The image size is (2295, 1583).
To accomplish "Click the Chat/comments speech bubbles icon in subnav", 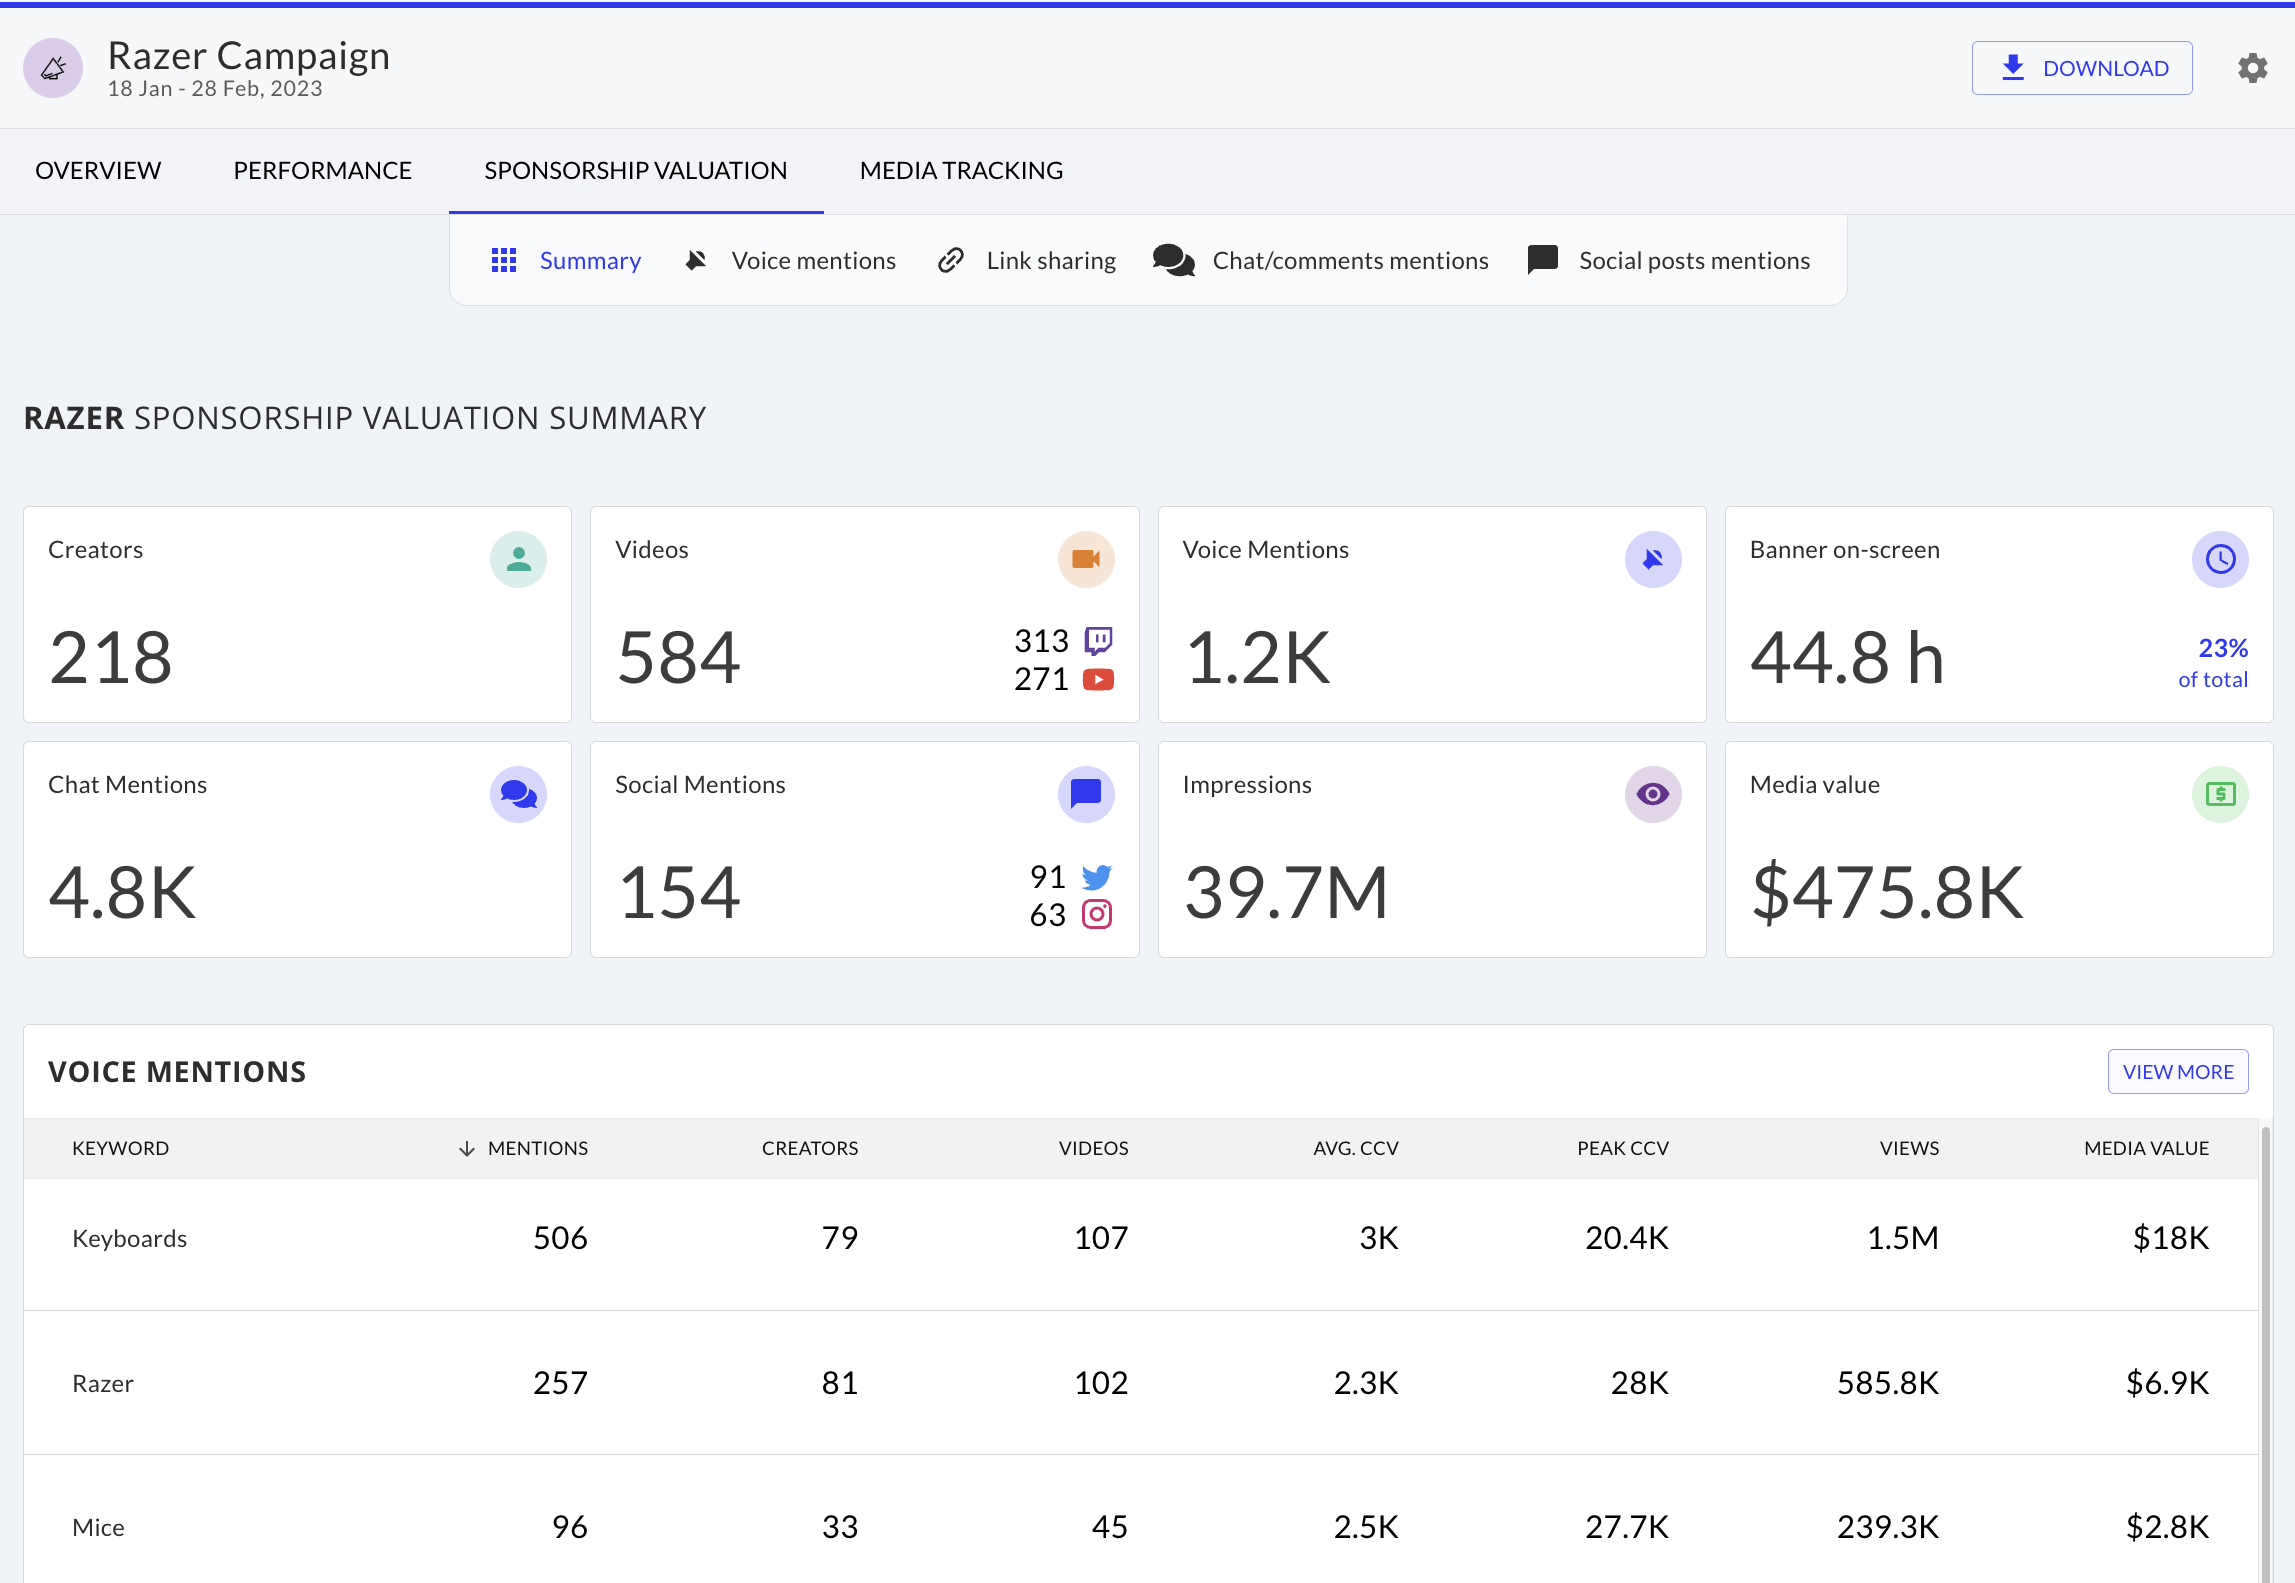I will 1174,261.
